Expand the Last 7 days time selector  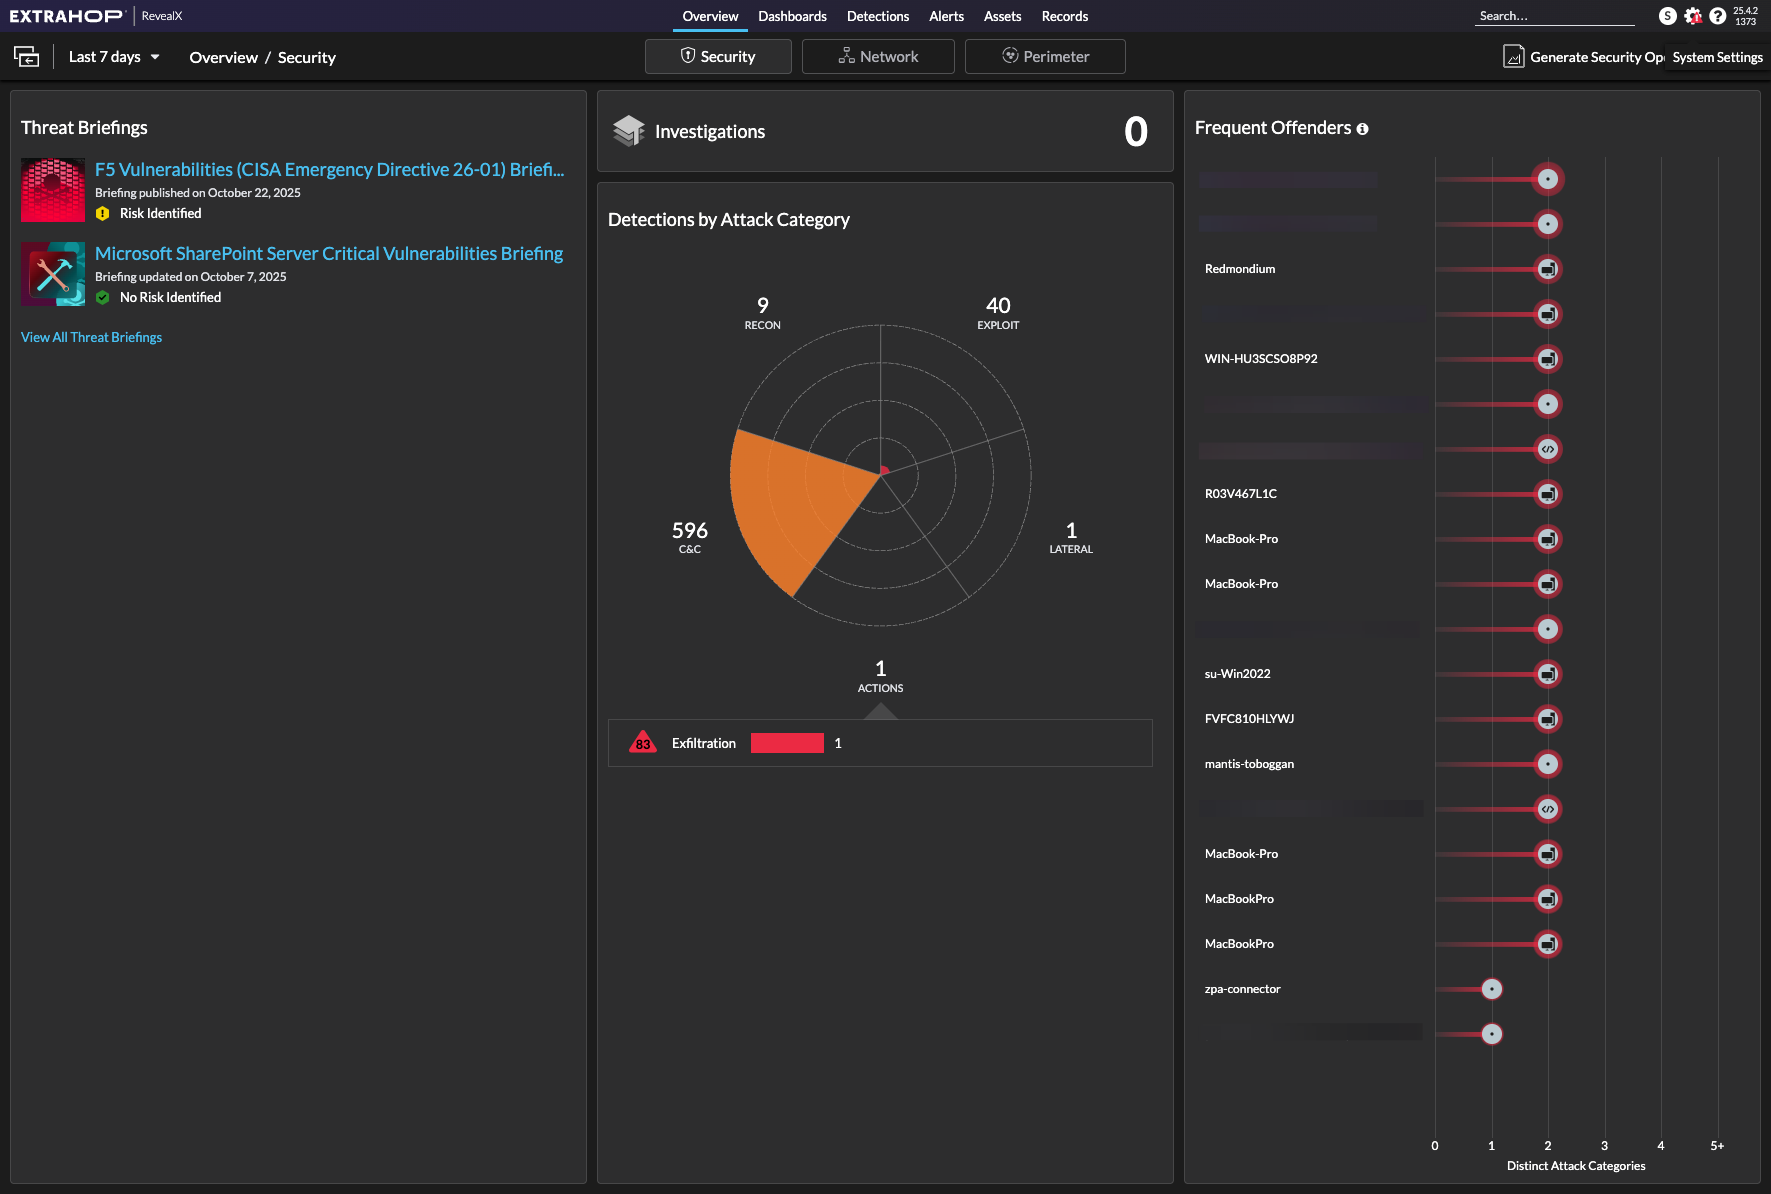click(114, 57)
